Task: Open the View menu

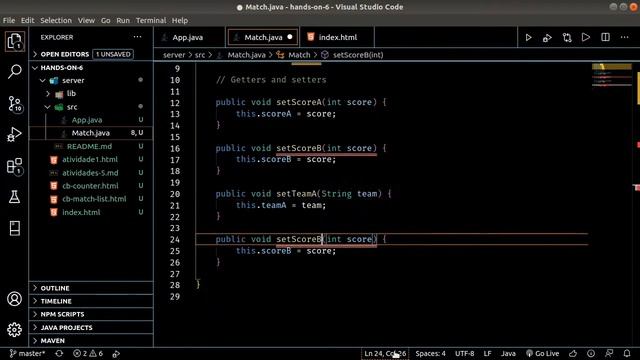Action: tap(86, 20)
